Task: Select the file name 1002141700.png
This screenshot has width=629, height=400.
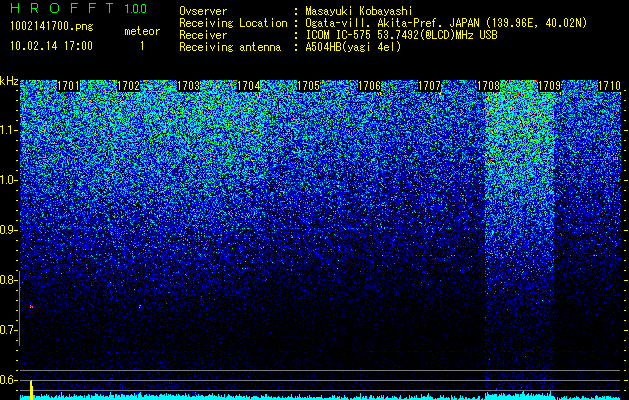Action: click(x=51, y=27)
